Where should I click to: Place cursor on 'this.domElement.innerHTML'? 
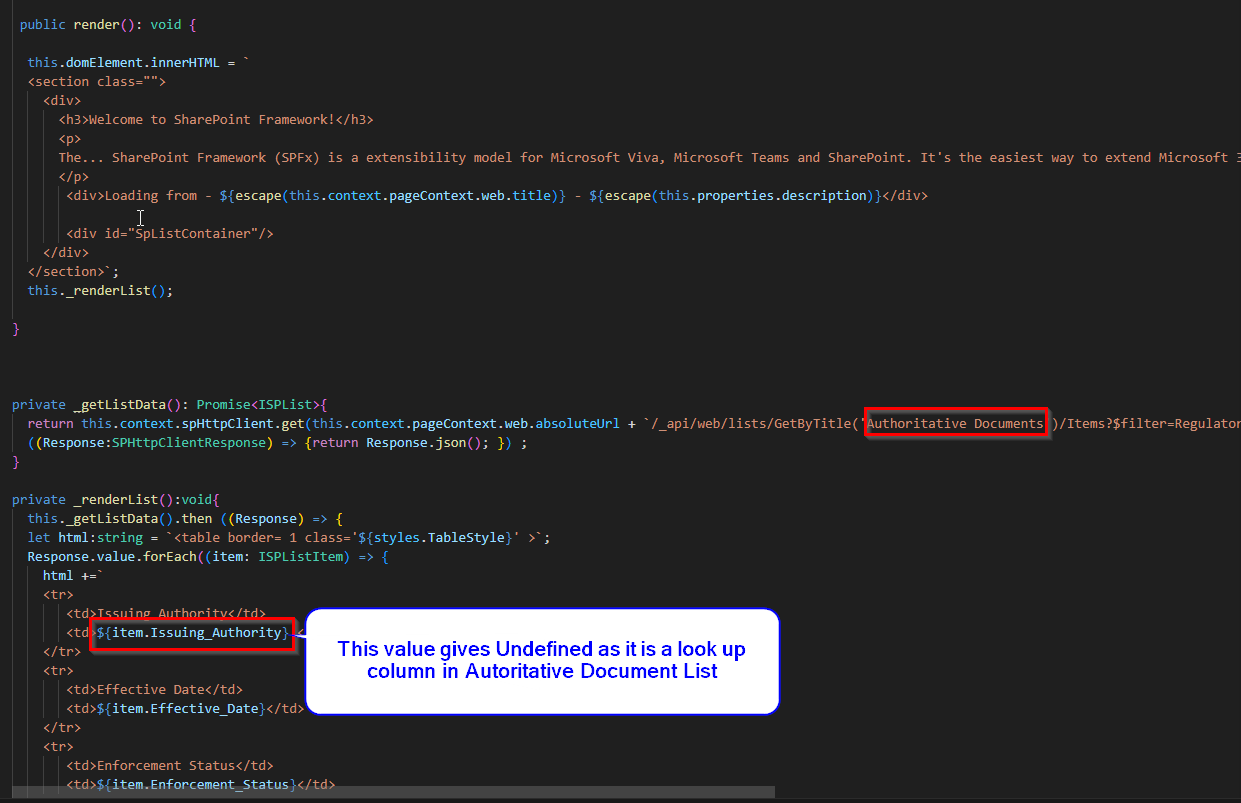click(123, 62)
